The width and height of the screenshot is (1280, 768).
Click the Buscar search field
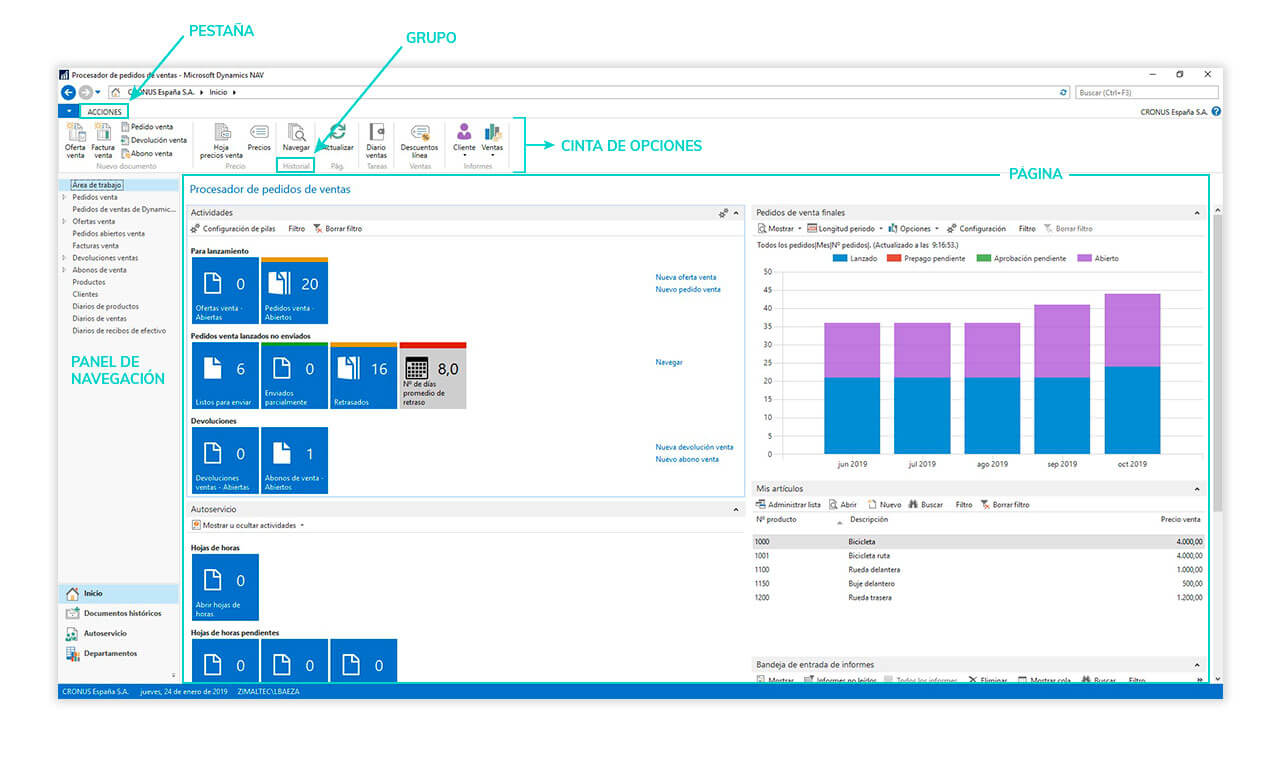click(x=1146, y=92)
